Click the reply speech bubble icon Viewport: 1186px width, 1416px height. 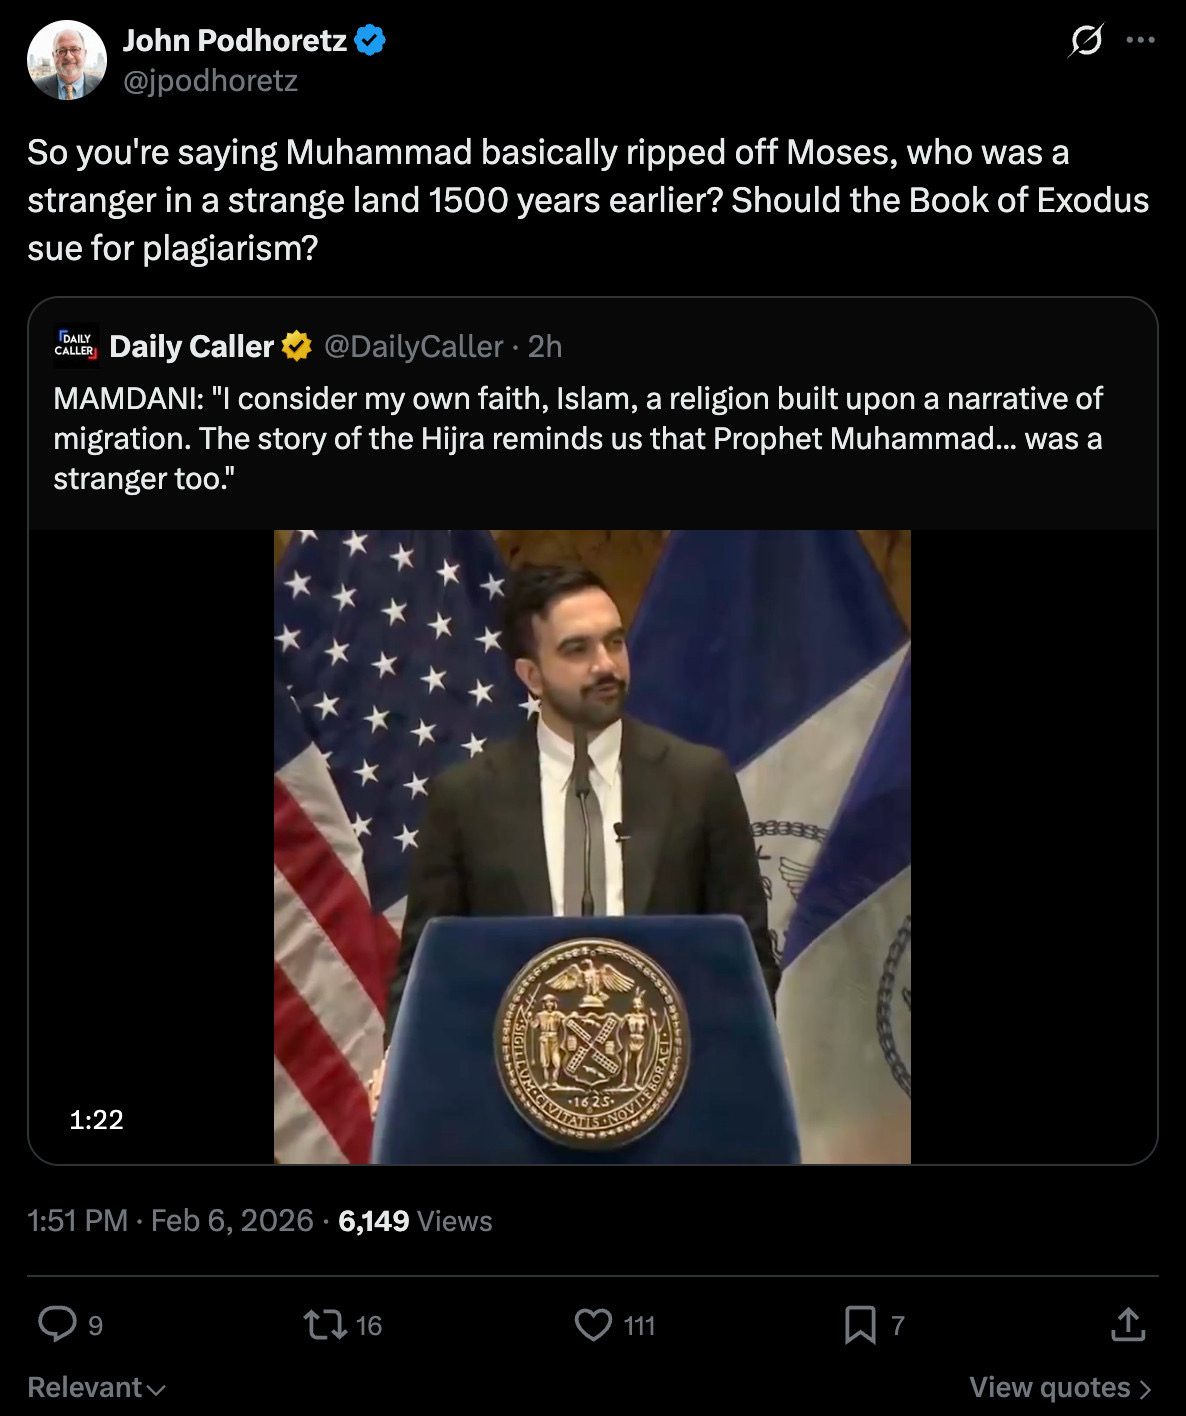pyautogui.click(x=57, y=1324)
